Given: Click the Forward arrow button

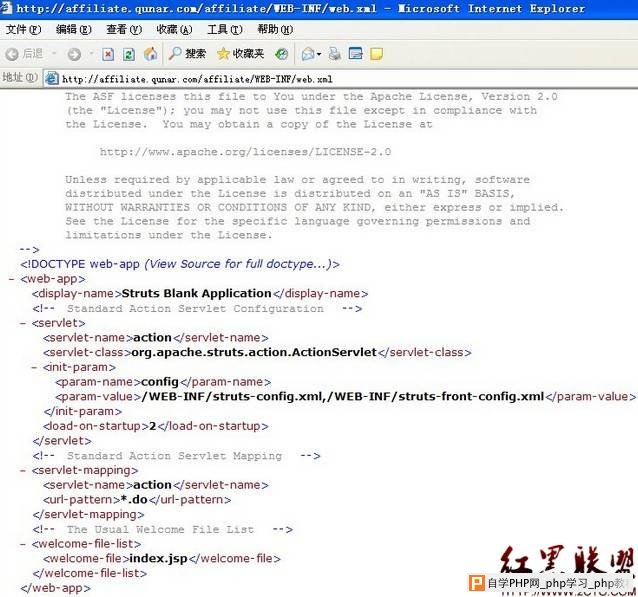Looking at the screenshot, I should click(74, 54).
